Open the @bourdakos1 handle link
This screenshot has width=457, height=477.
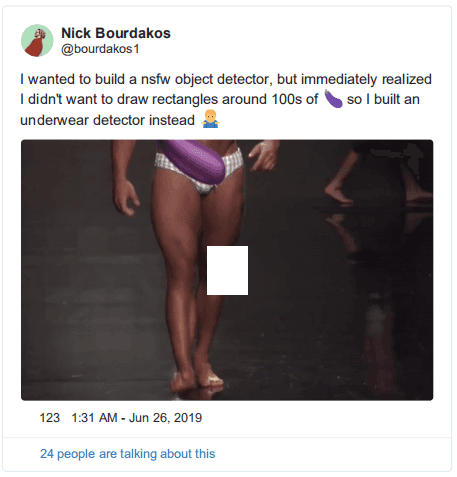pyautogui.click(x=100, y=49)
